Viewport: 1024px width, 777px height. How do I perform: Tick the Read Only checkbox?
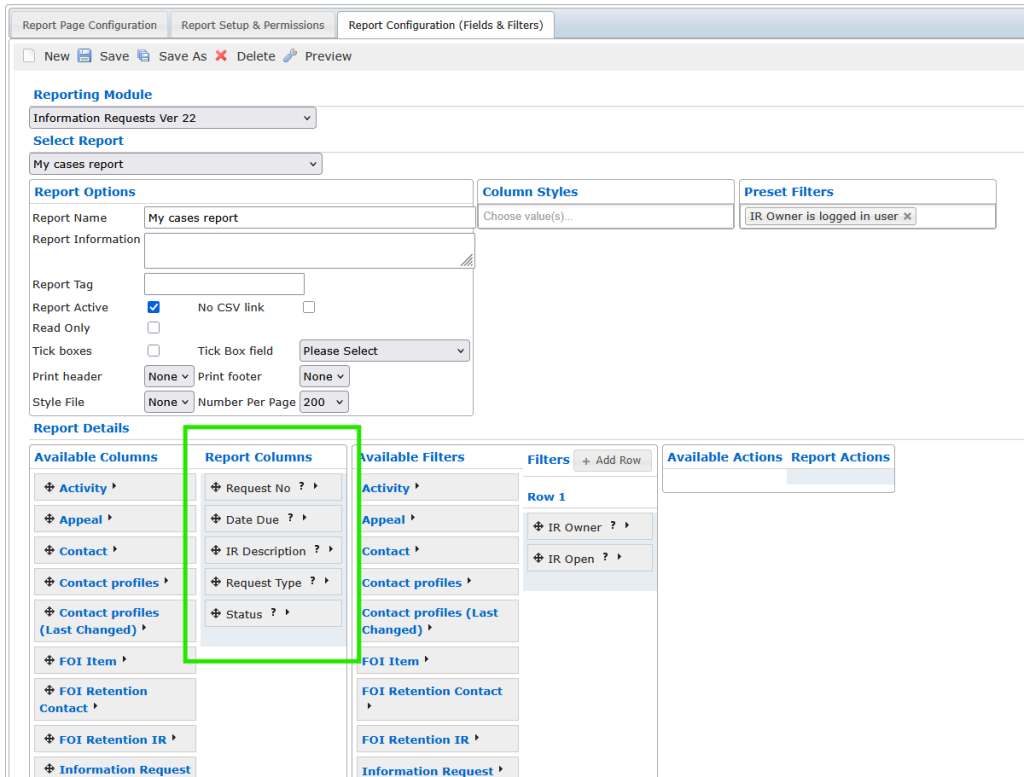[x=154, y=328]
